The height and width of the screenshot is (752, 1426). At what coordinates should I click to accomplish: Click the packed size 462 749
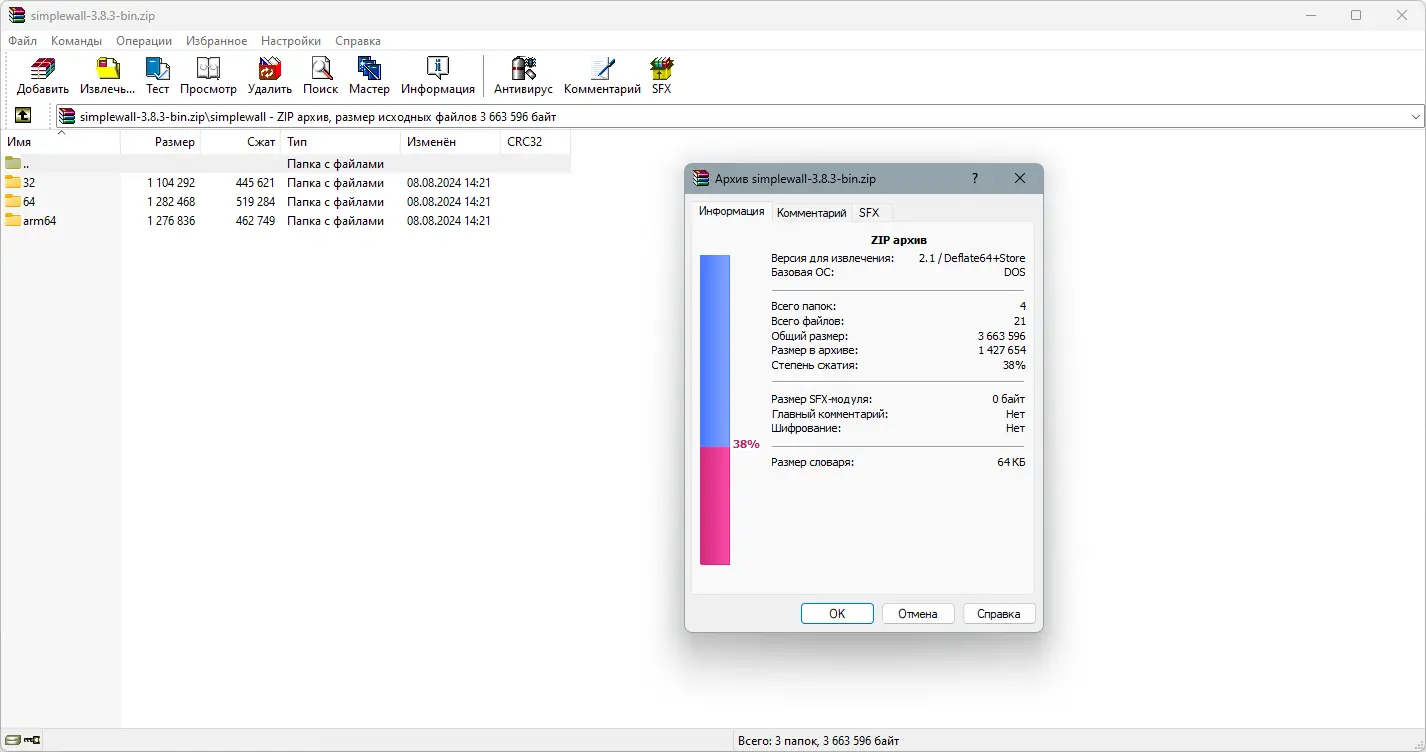coord(255,221)
